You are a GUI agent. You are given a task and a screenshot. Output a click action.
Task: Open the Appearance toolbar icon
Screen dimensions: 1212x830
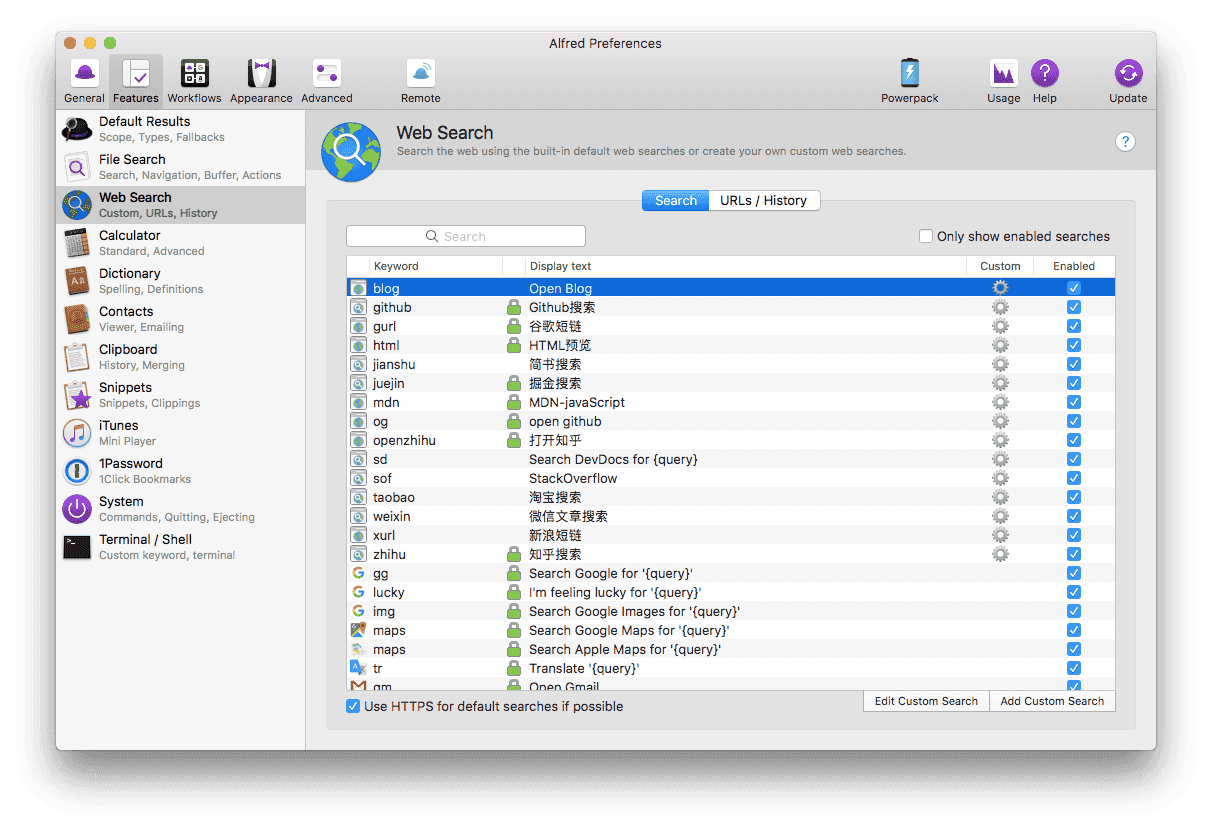click(x=261, y=81)
